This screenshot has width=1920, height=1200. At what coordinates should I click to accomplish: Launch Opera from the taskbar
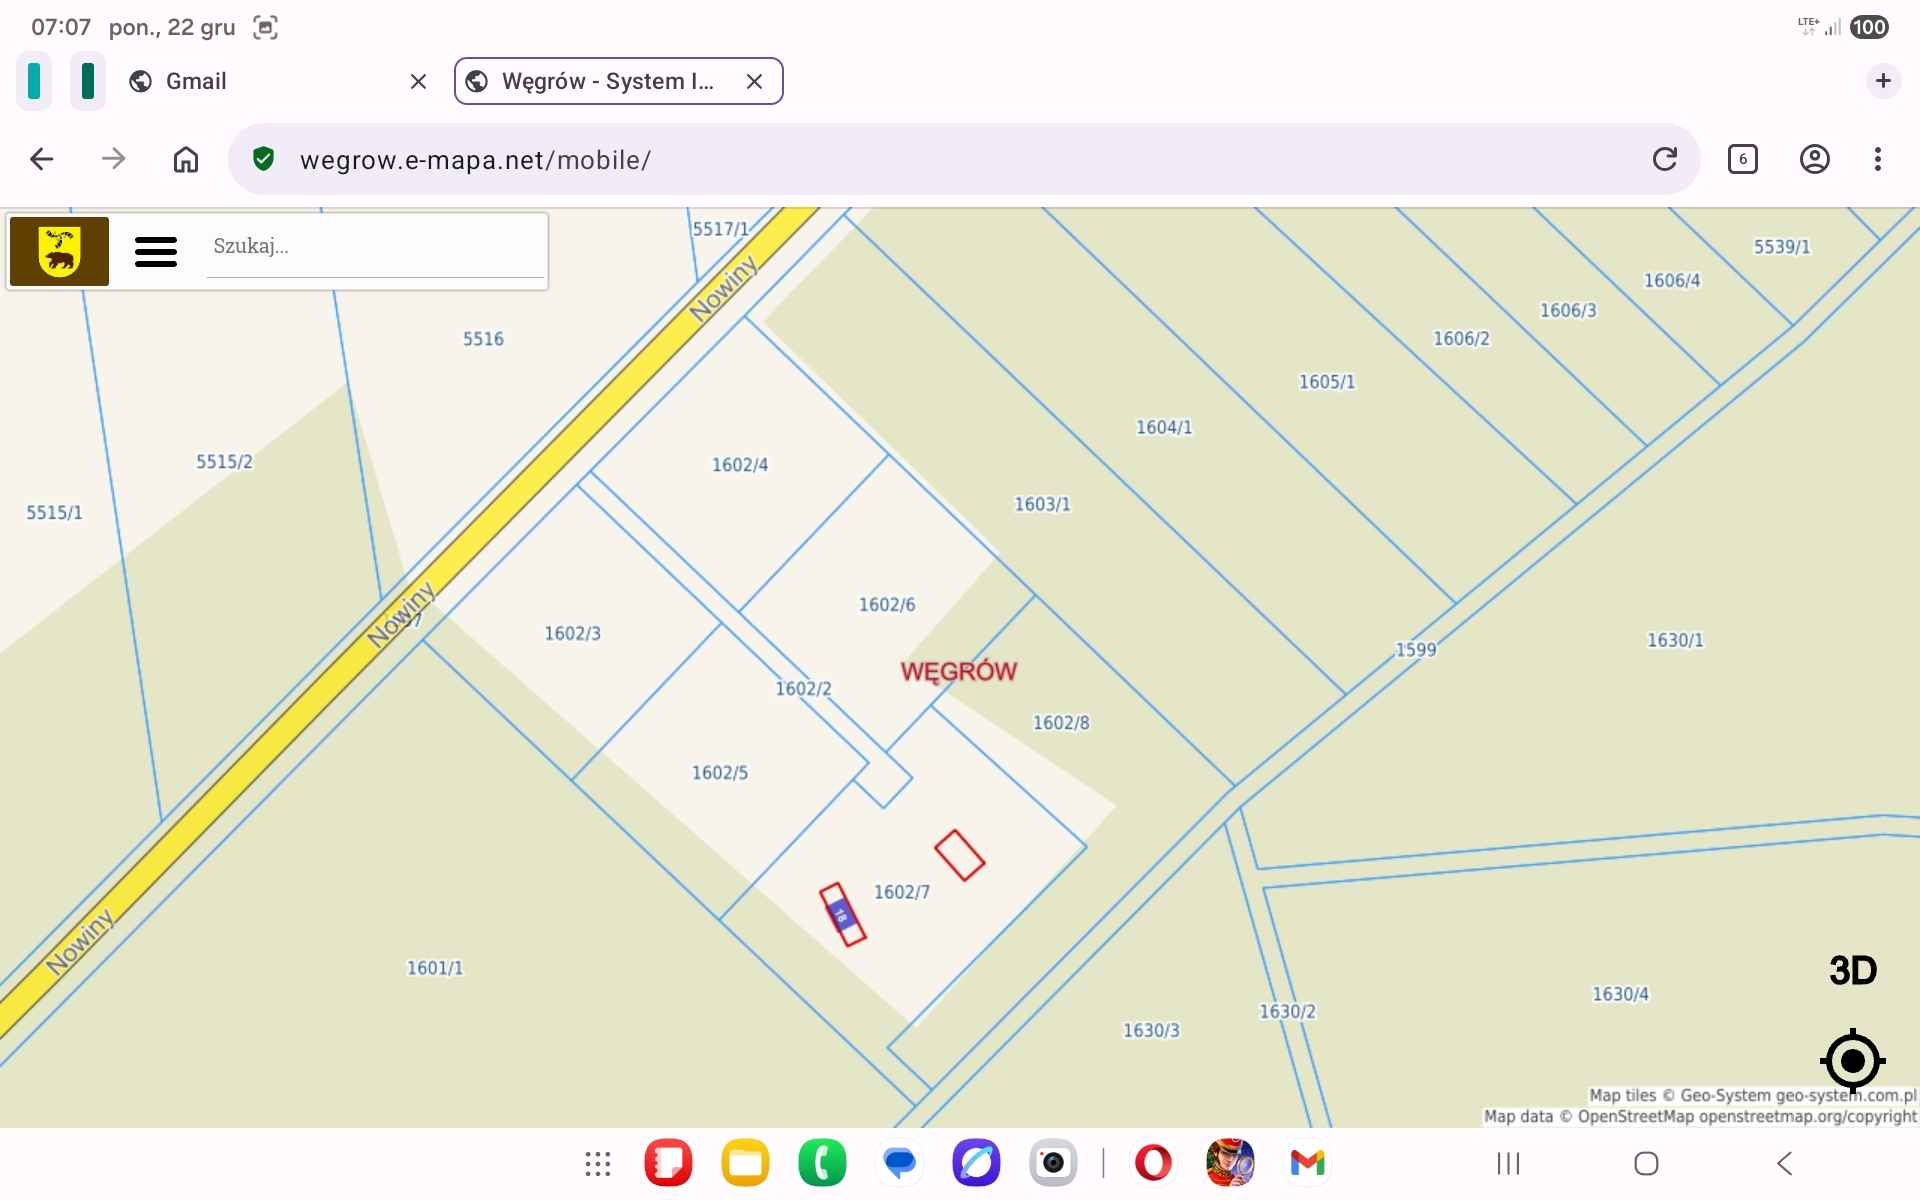click(x=1153, y=1163)
